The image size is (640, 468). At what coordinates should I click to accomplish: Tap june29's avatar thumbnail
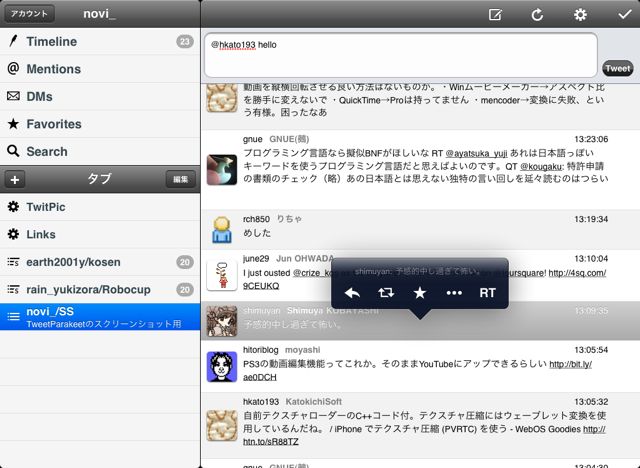click(x=222, y=275)
